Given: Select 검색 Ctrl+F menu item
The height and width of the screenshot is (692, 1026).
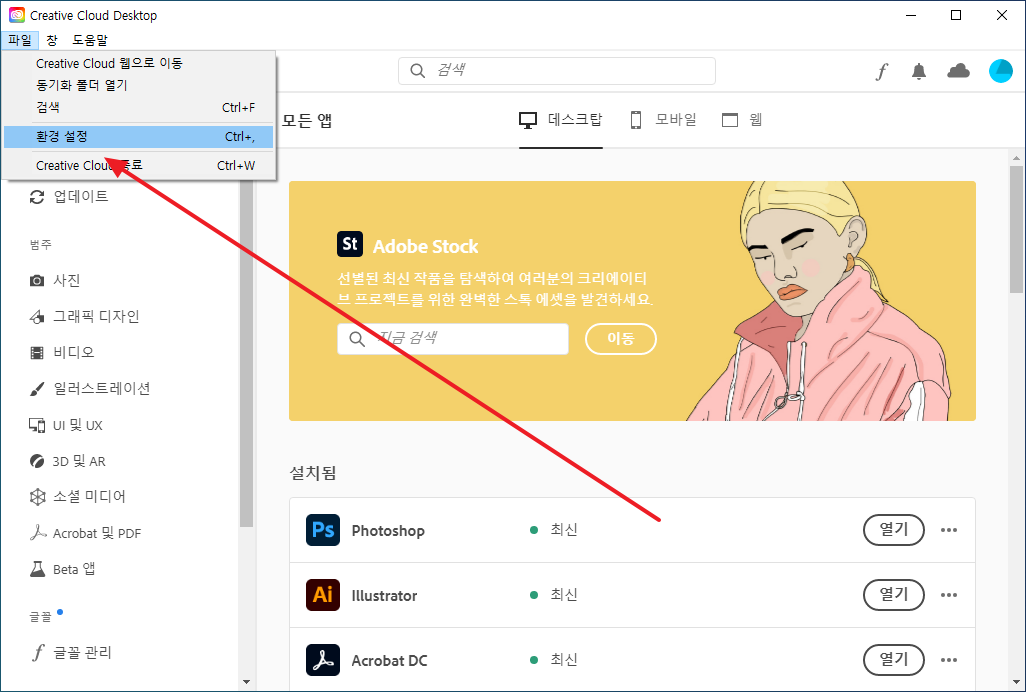Looking at the screenshot, I should pos(138,107).
